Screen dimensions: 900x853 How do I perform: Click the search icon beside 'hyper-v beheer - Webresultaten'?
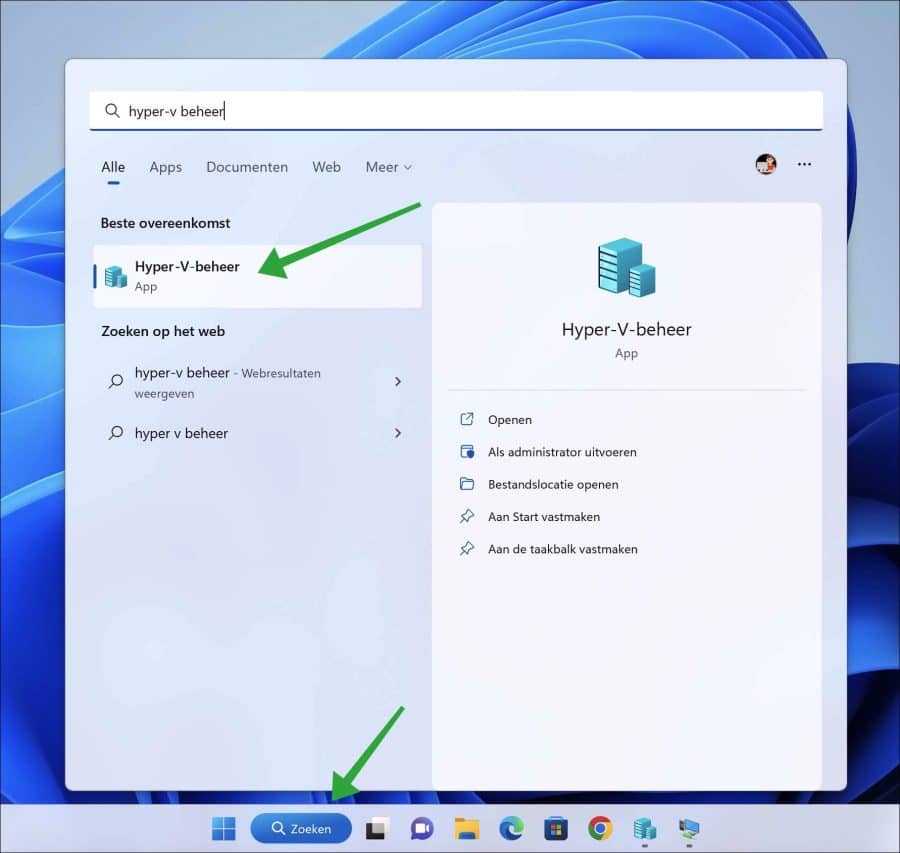[116, 381]
